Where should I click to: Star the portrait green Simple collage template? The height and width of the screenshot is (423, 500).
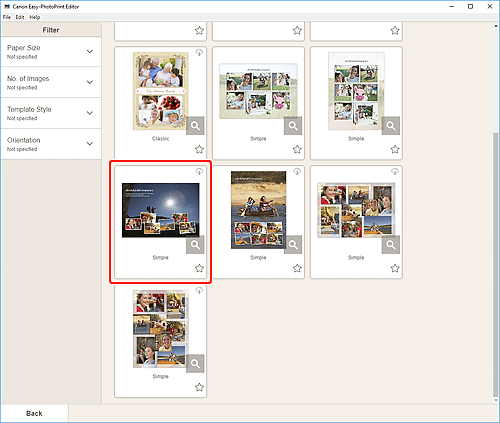click(x=395, y=149)
